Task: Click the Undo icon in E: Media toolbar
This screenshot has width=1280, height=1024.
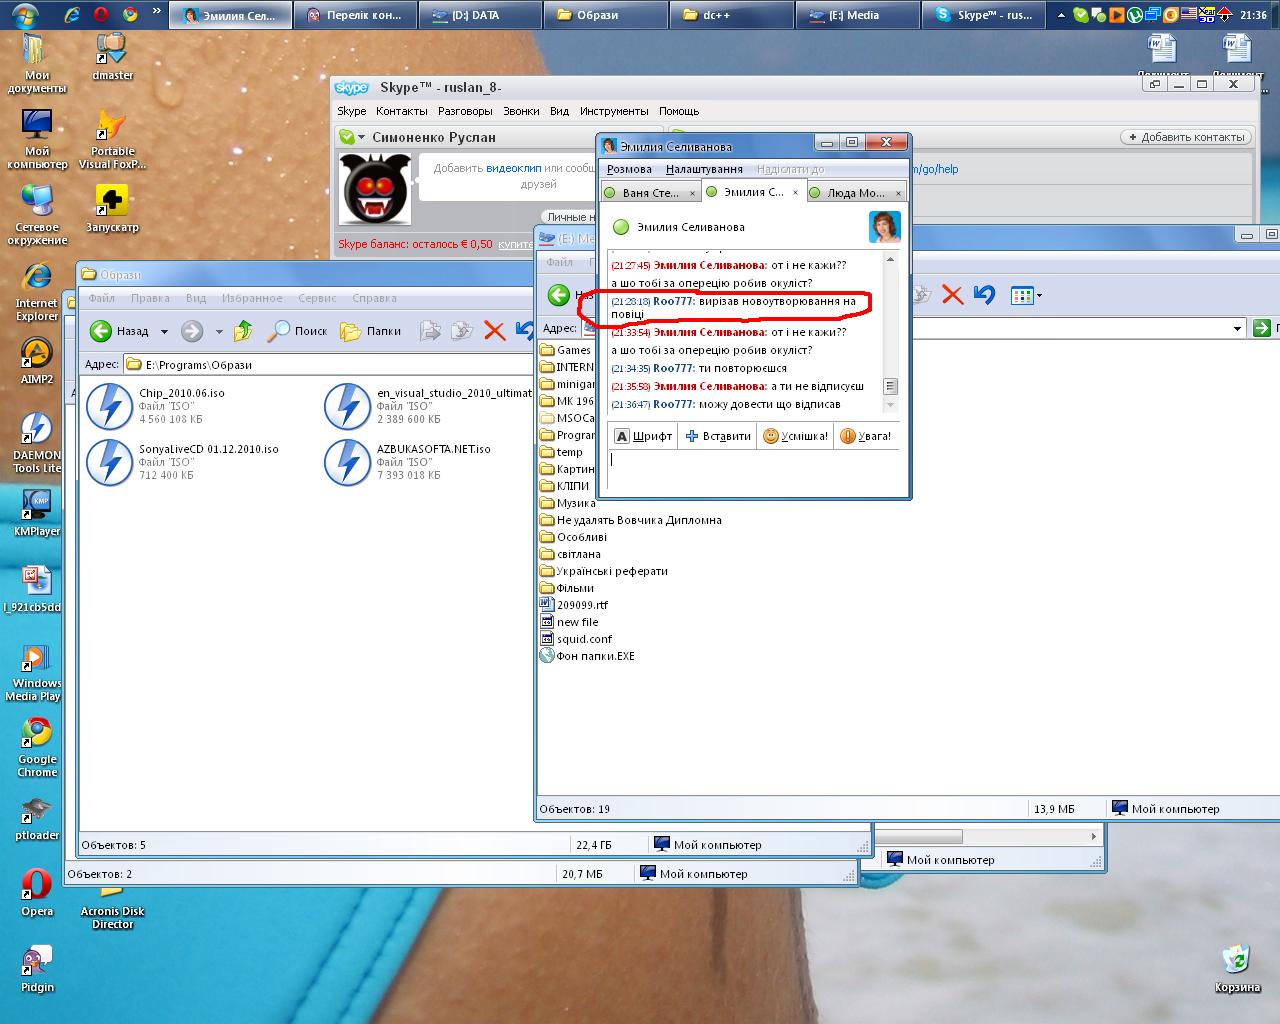Action: pos(984,295)
